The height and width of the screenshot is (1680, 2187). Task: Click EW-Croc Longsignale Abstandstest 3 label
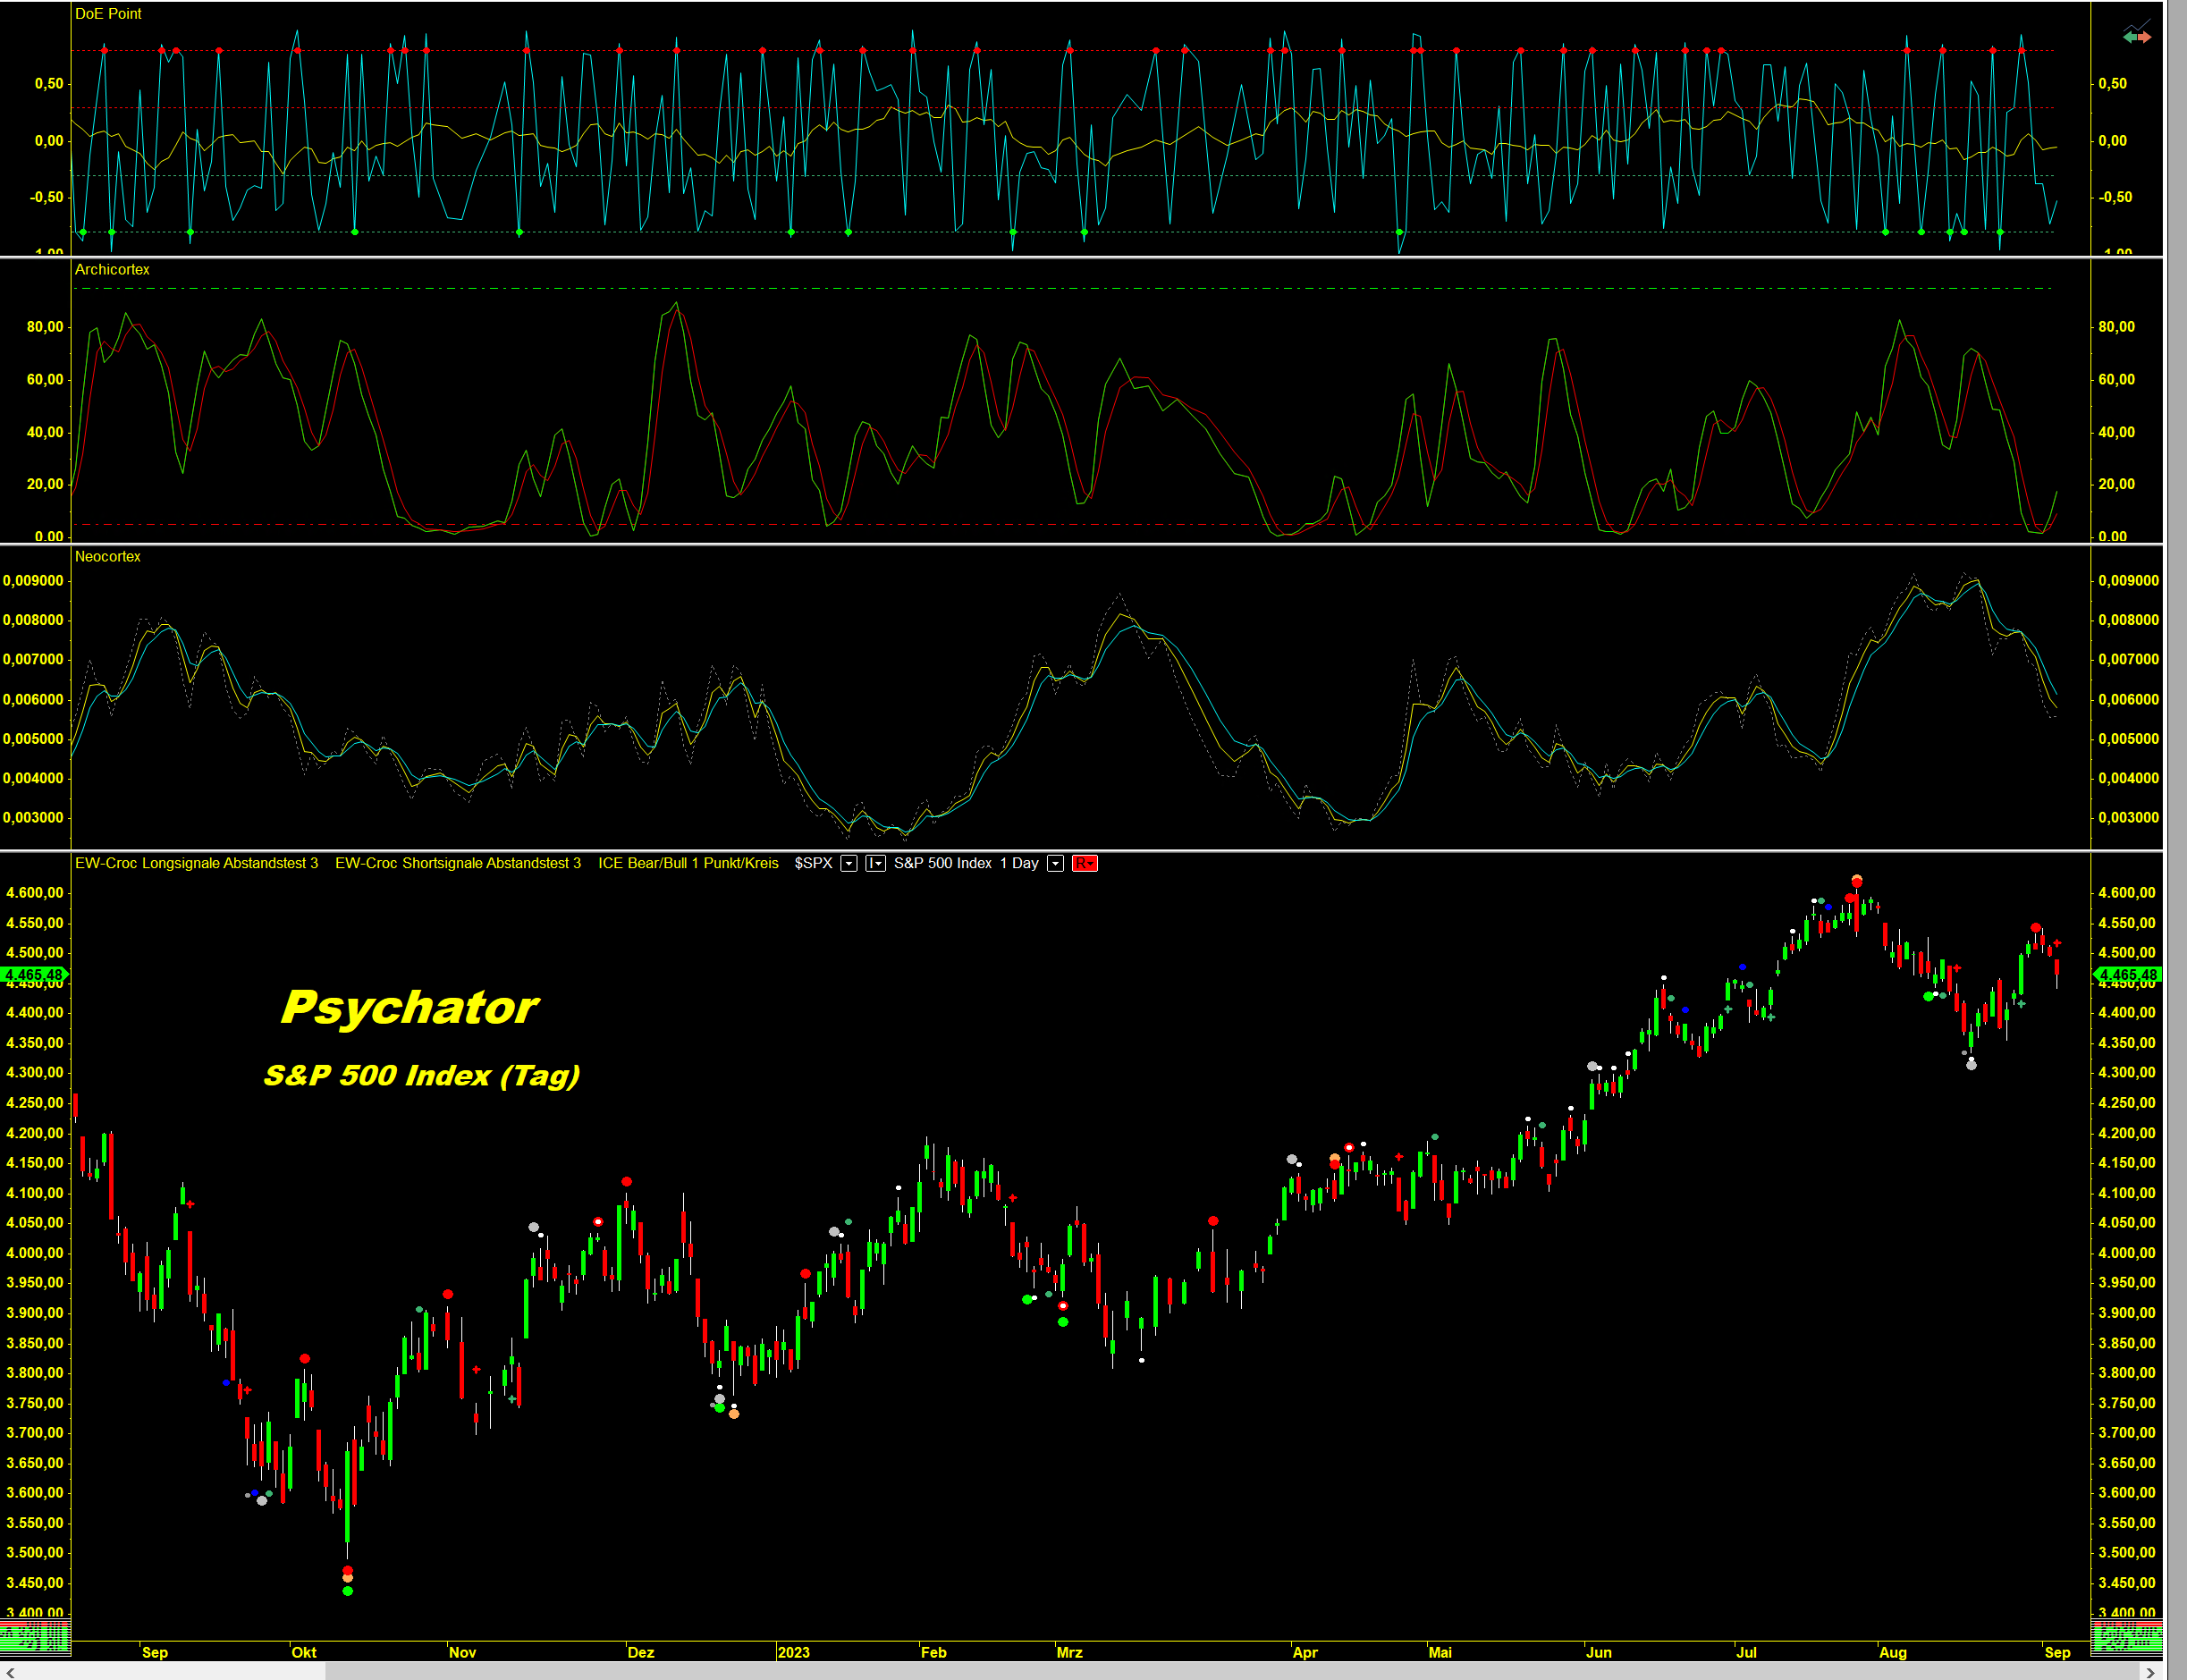coord(196,863)
